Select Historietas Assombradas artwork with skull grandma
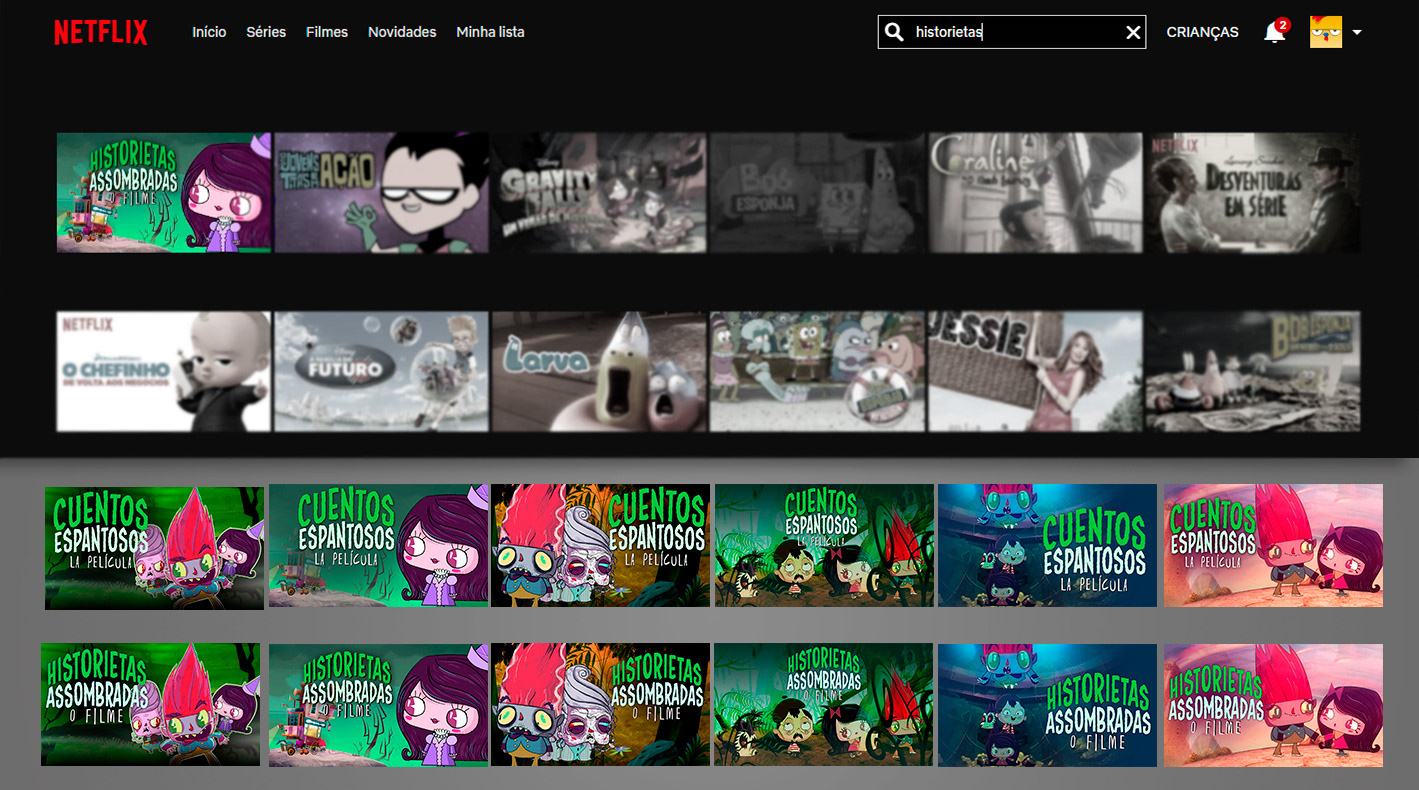The image size is (1419, 790). click(x=601, y=705)
